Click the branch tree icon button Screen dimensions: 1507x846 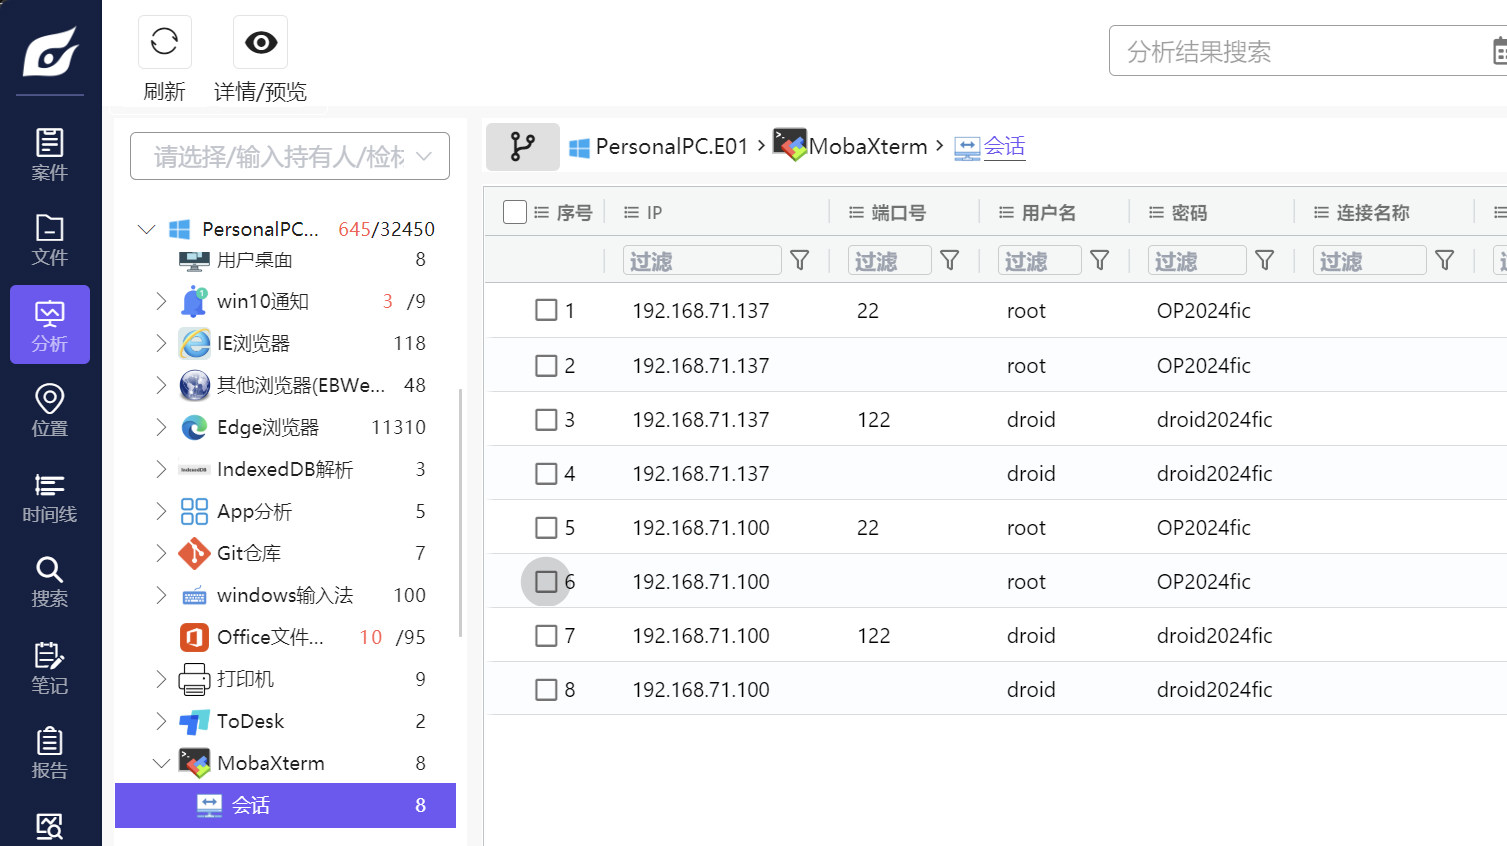[x=522, y=147]
